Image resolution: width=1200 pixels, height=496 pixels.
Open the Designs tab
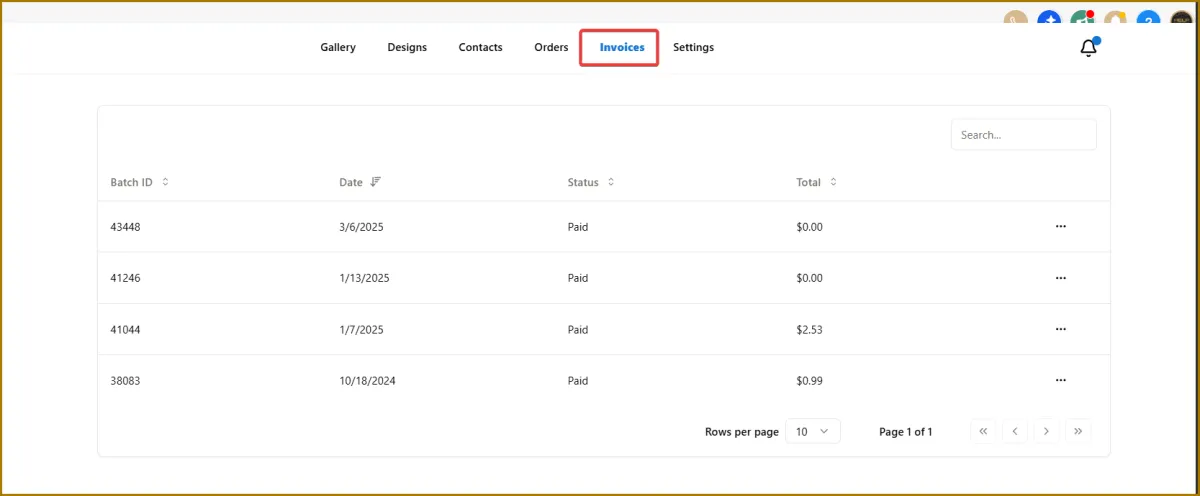[x=407, y=47]
